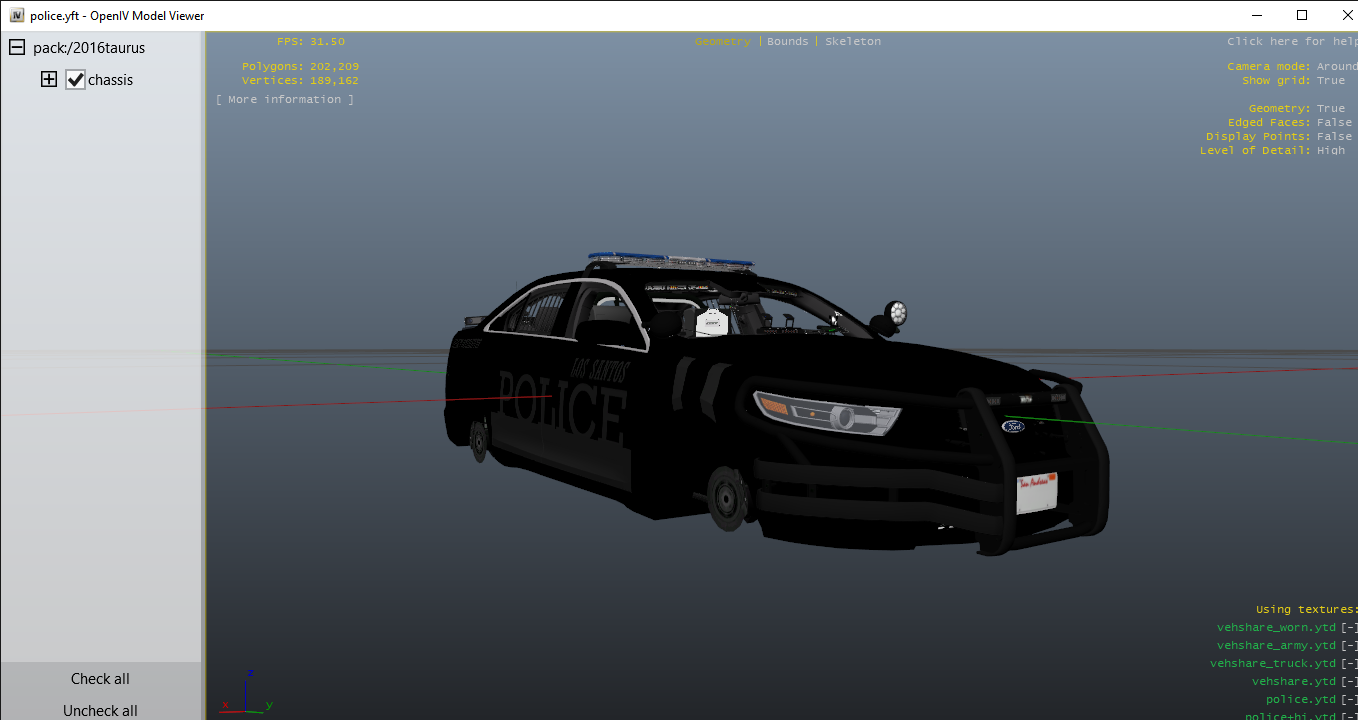The height and width of the screenshot is (720, 1358).
Task: Switch to the Skeleton view tab
Action: coord(853,42)
